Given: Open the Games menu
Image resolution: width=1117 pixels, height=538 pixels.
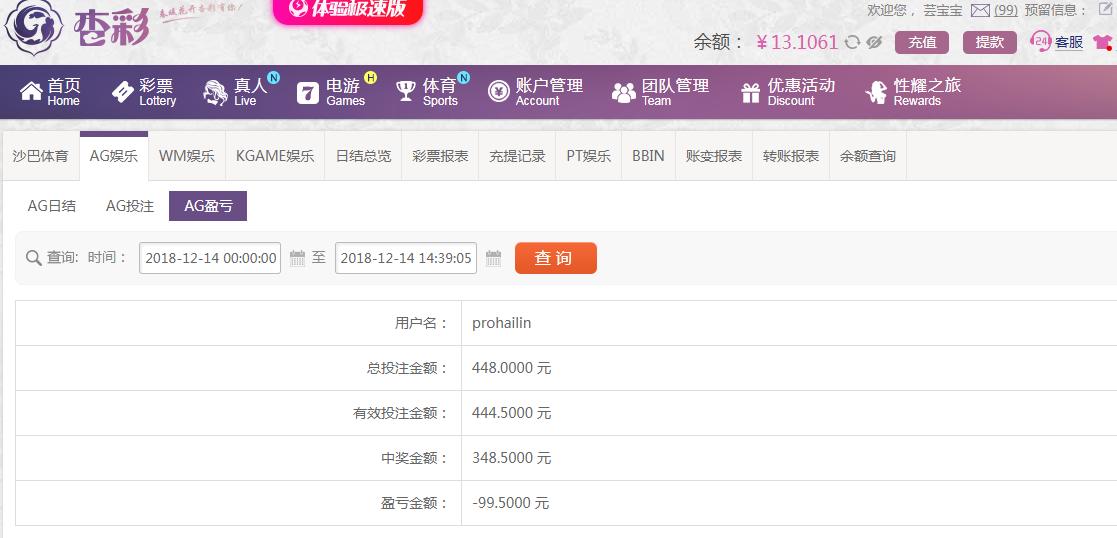Looking at the screenshot, I should (333, 92).
